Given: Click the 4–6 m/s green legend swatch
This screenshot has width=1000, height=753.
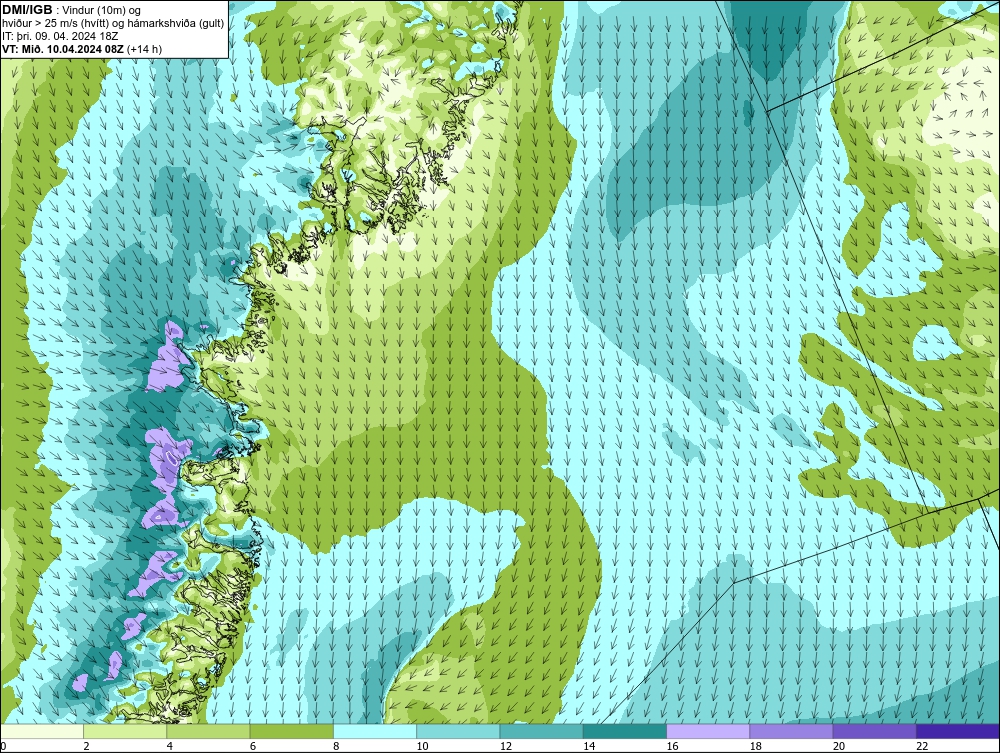Looking at the screenshot, I should click(x=209, y=731).
